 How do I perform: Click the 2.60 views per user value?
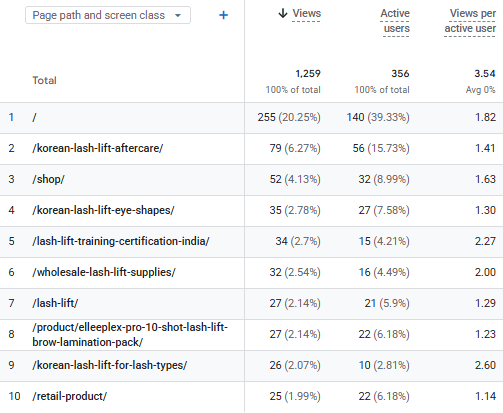485,365
